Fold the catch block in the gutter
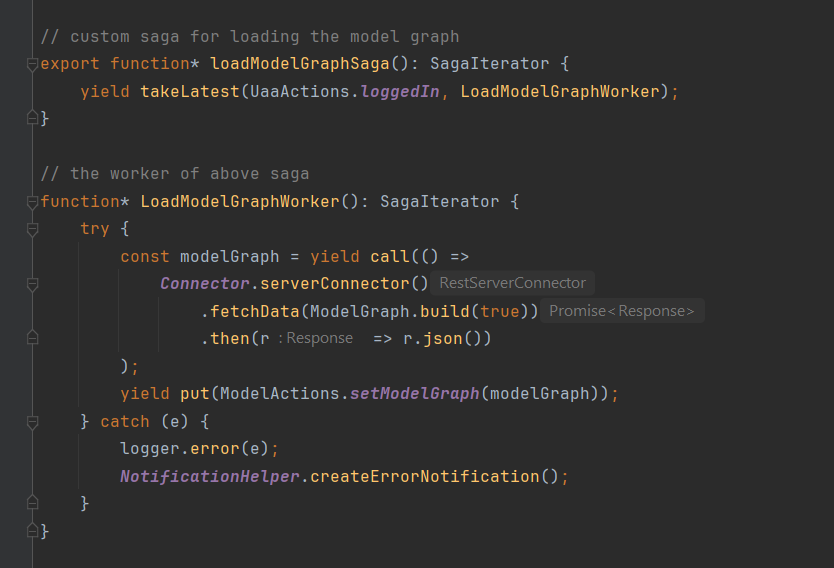Viewport: 834px width, 568px height. point(32,422)
